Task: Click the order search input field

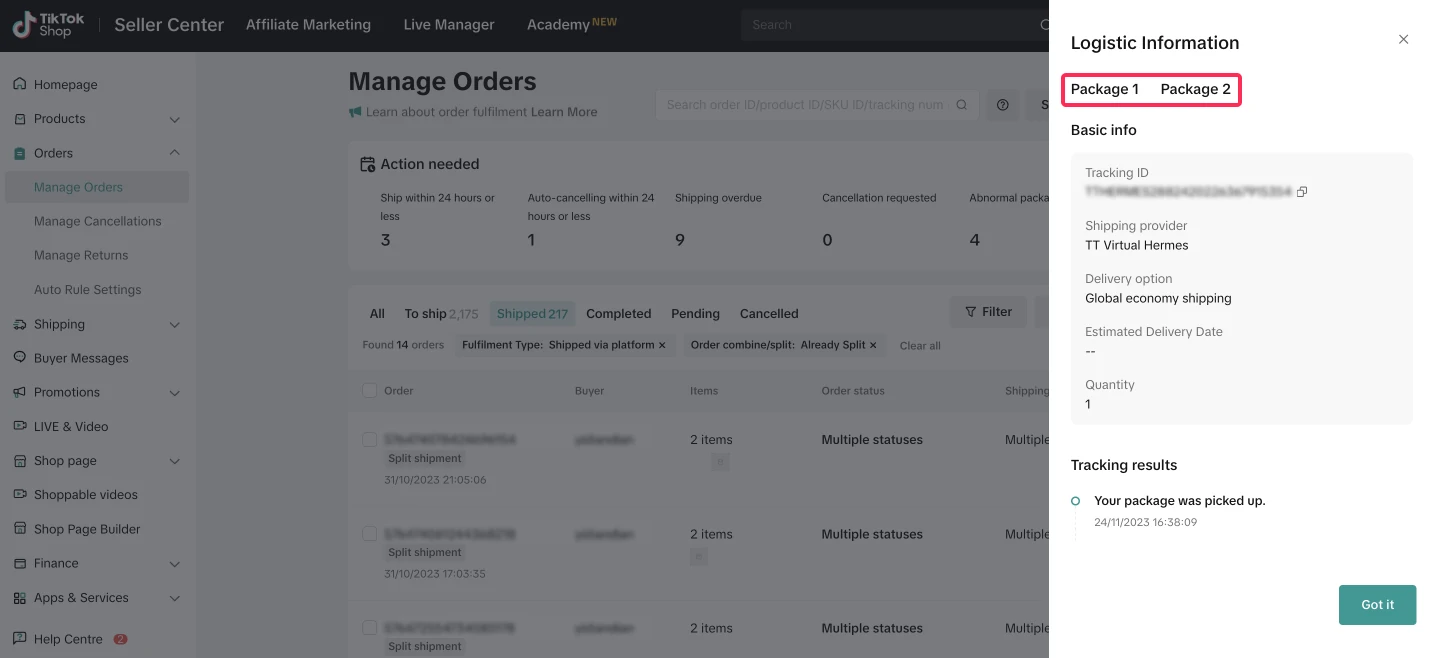Action: point(805,105)
